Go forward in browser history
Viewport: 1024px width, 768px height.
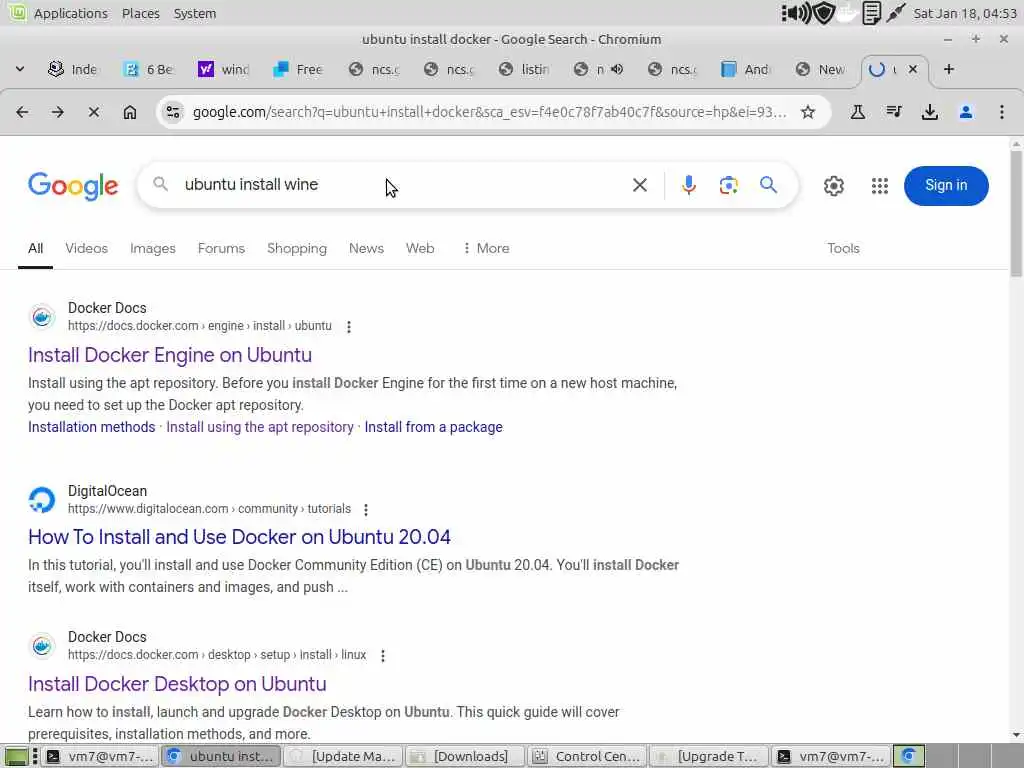pos(57,112)
